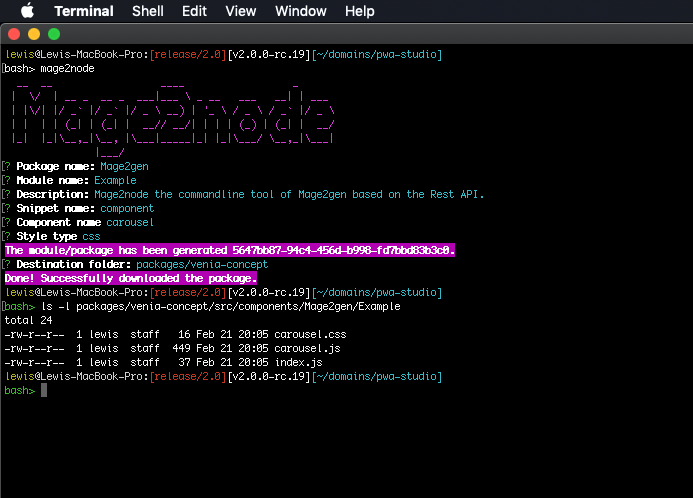Open the Window menu
693x498 pixels.
coord(301,11)
